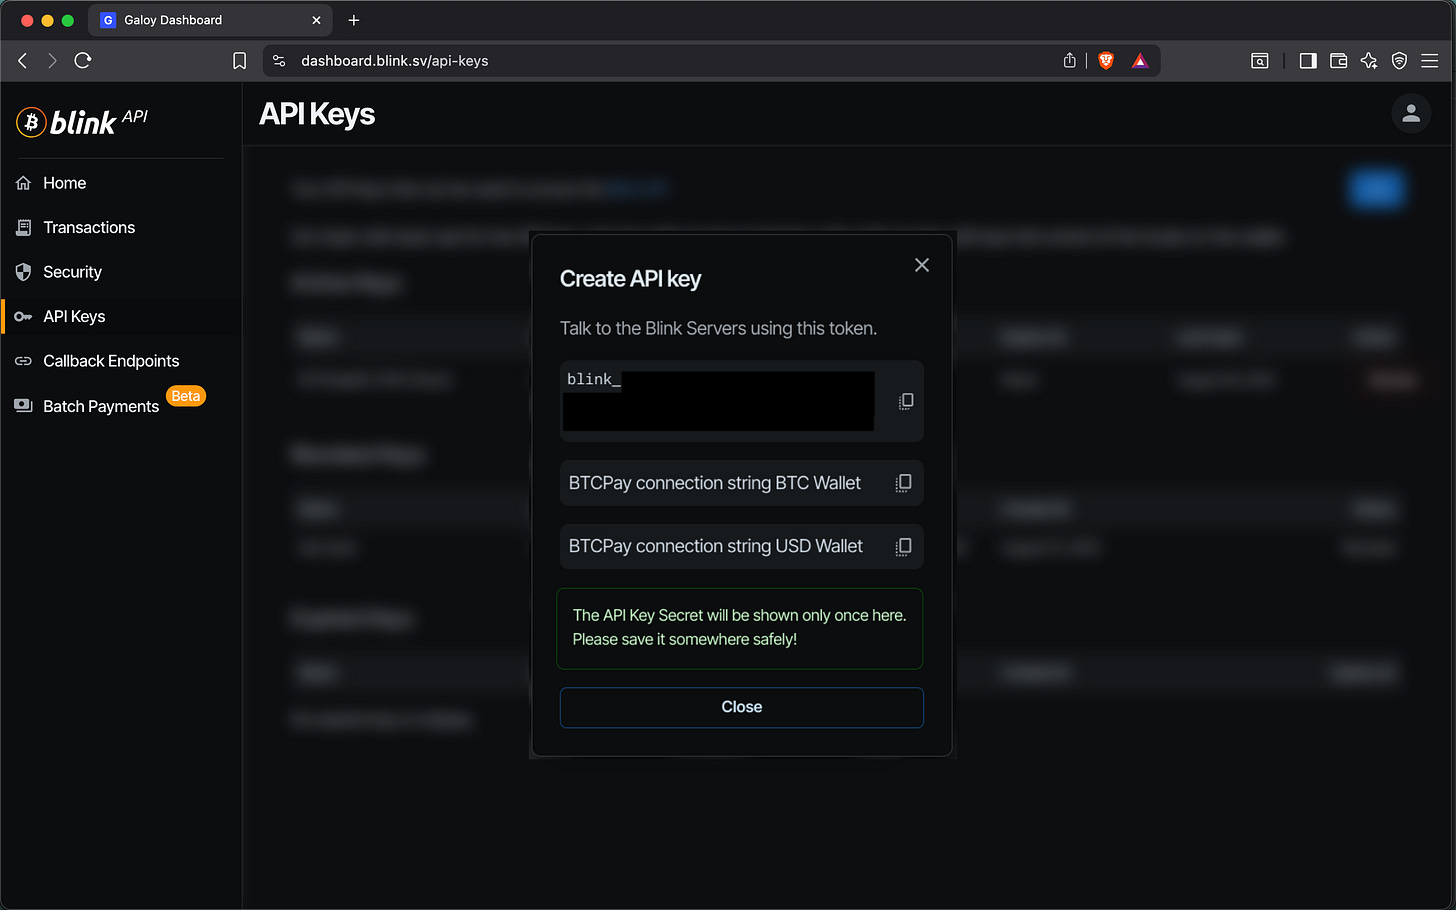Click the blurred blue button at top right
Image resolution: width=1456 pixels, height=910 pixels.
(1376, 189)
